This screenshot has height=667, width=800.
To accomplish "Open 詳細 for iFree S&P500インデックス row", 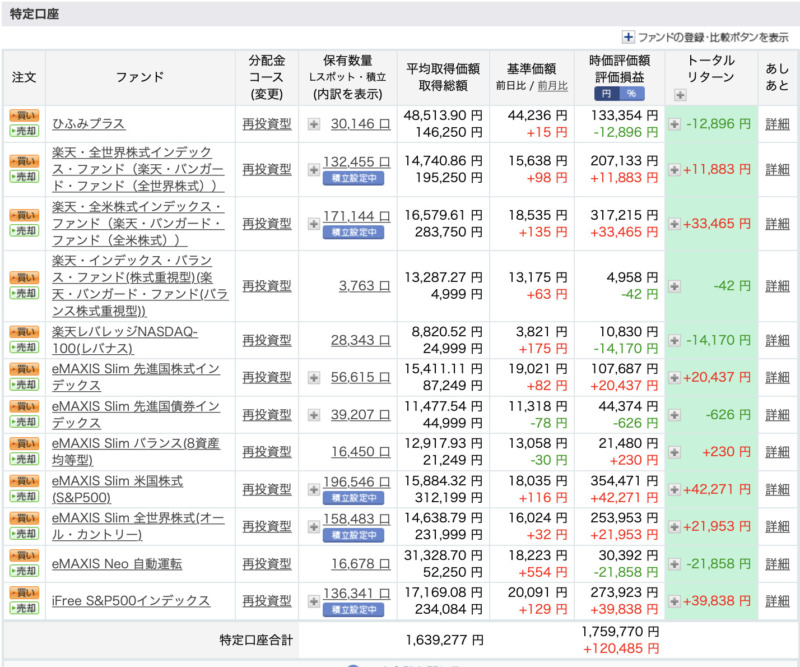I will pos(777,601).
